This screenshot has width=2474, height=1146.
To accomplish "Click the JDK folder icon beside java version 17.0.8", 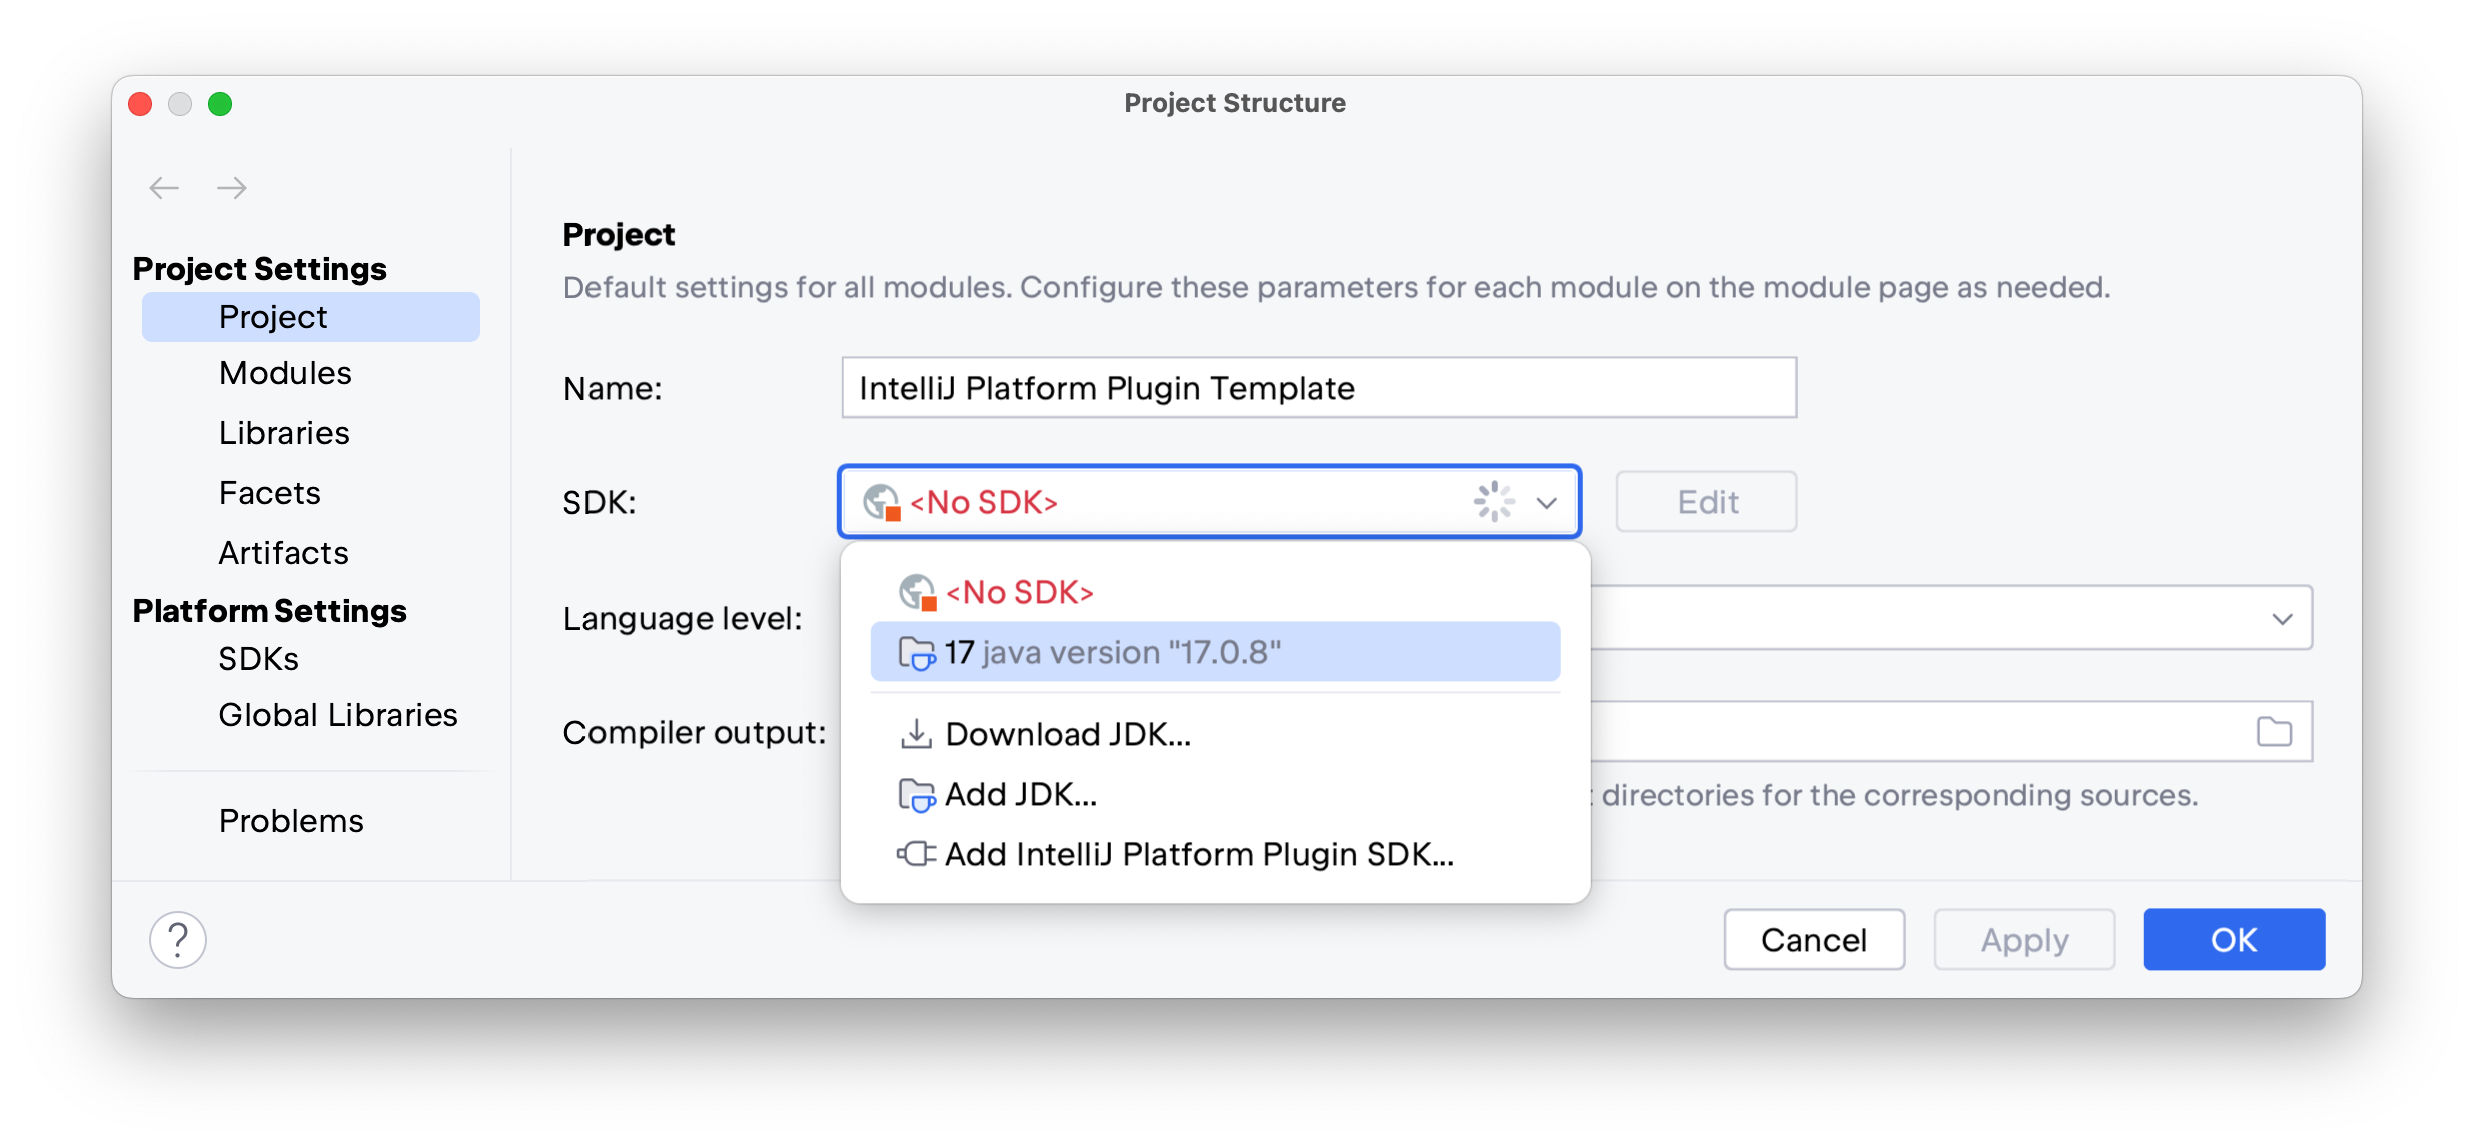I will [915, 651].
